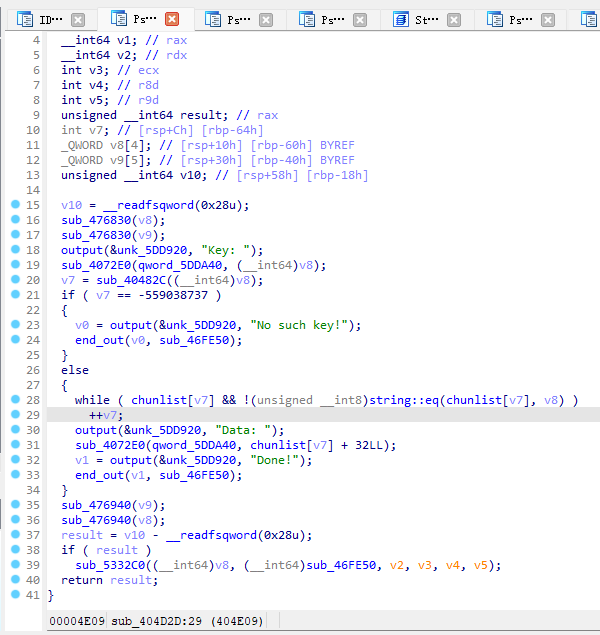Click sub_476940(v8) on line 36
Screen dimensions: 600x635
[113, 520]
